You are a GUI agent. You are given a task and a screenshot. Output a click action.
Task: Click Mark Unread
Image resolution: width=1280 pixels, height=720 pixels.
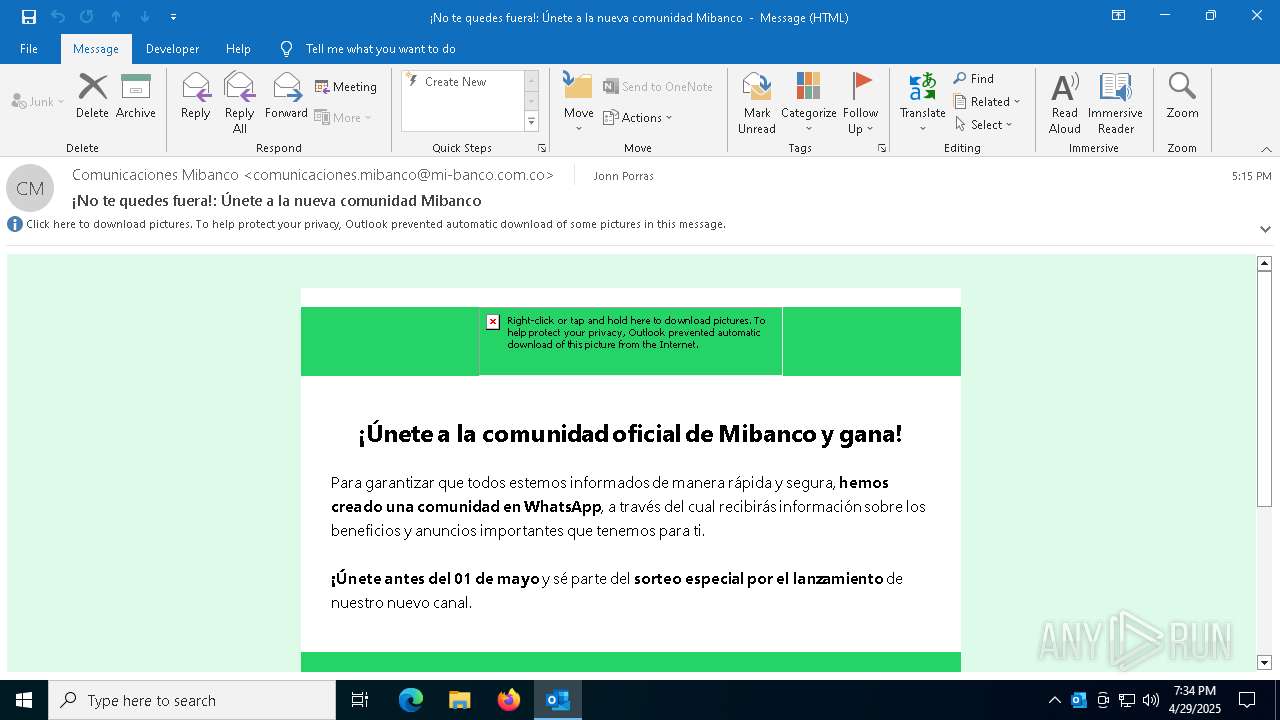click(x=757, y=103)
